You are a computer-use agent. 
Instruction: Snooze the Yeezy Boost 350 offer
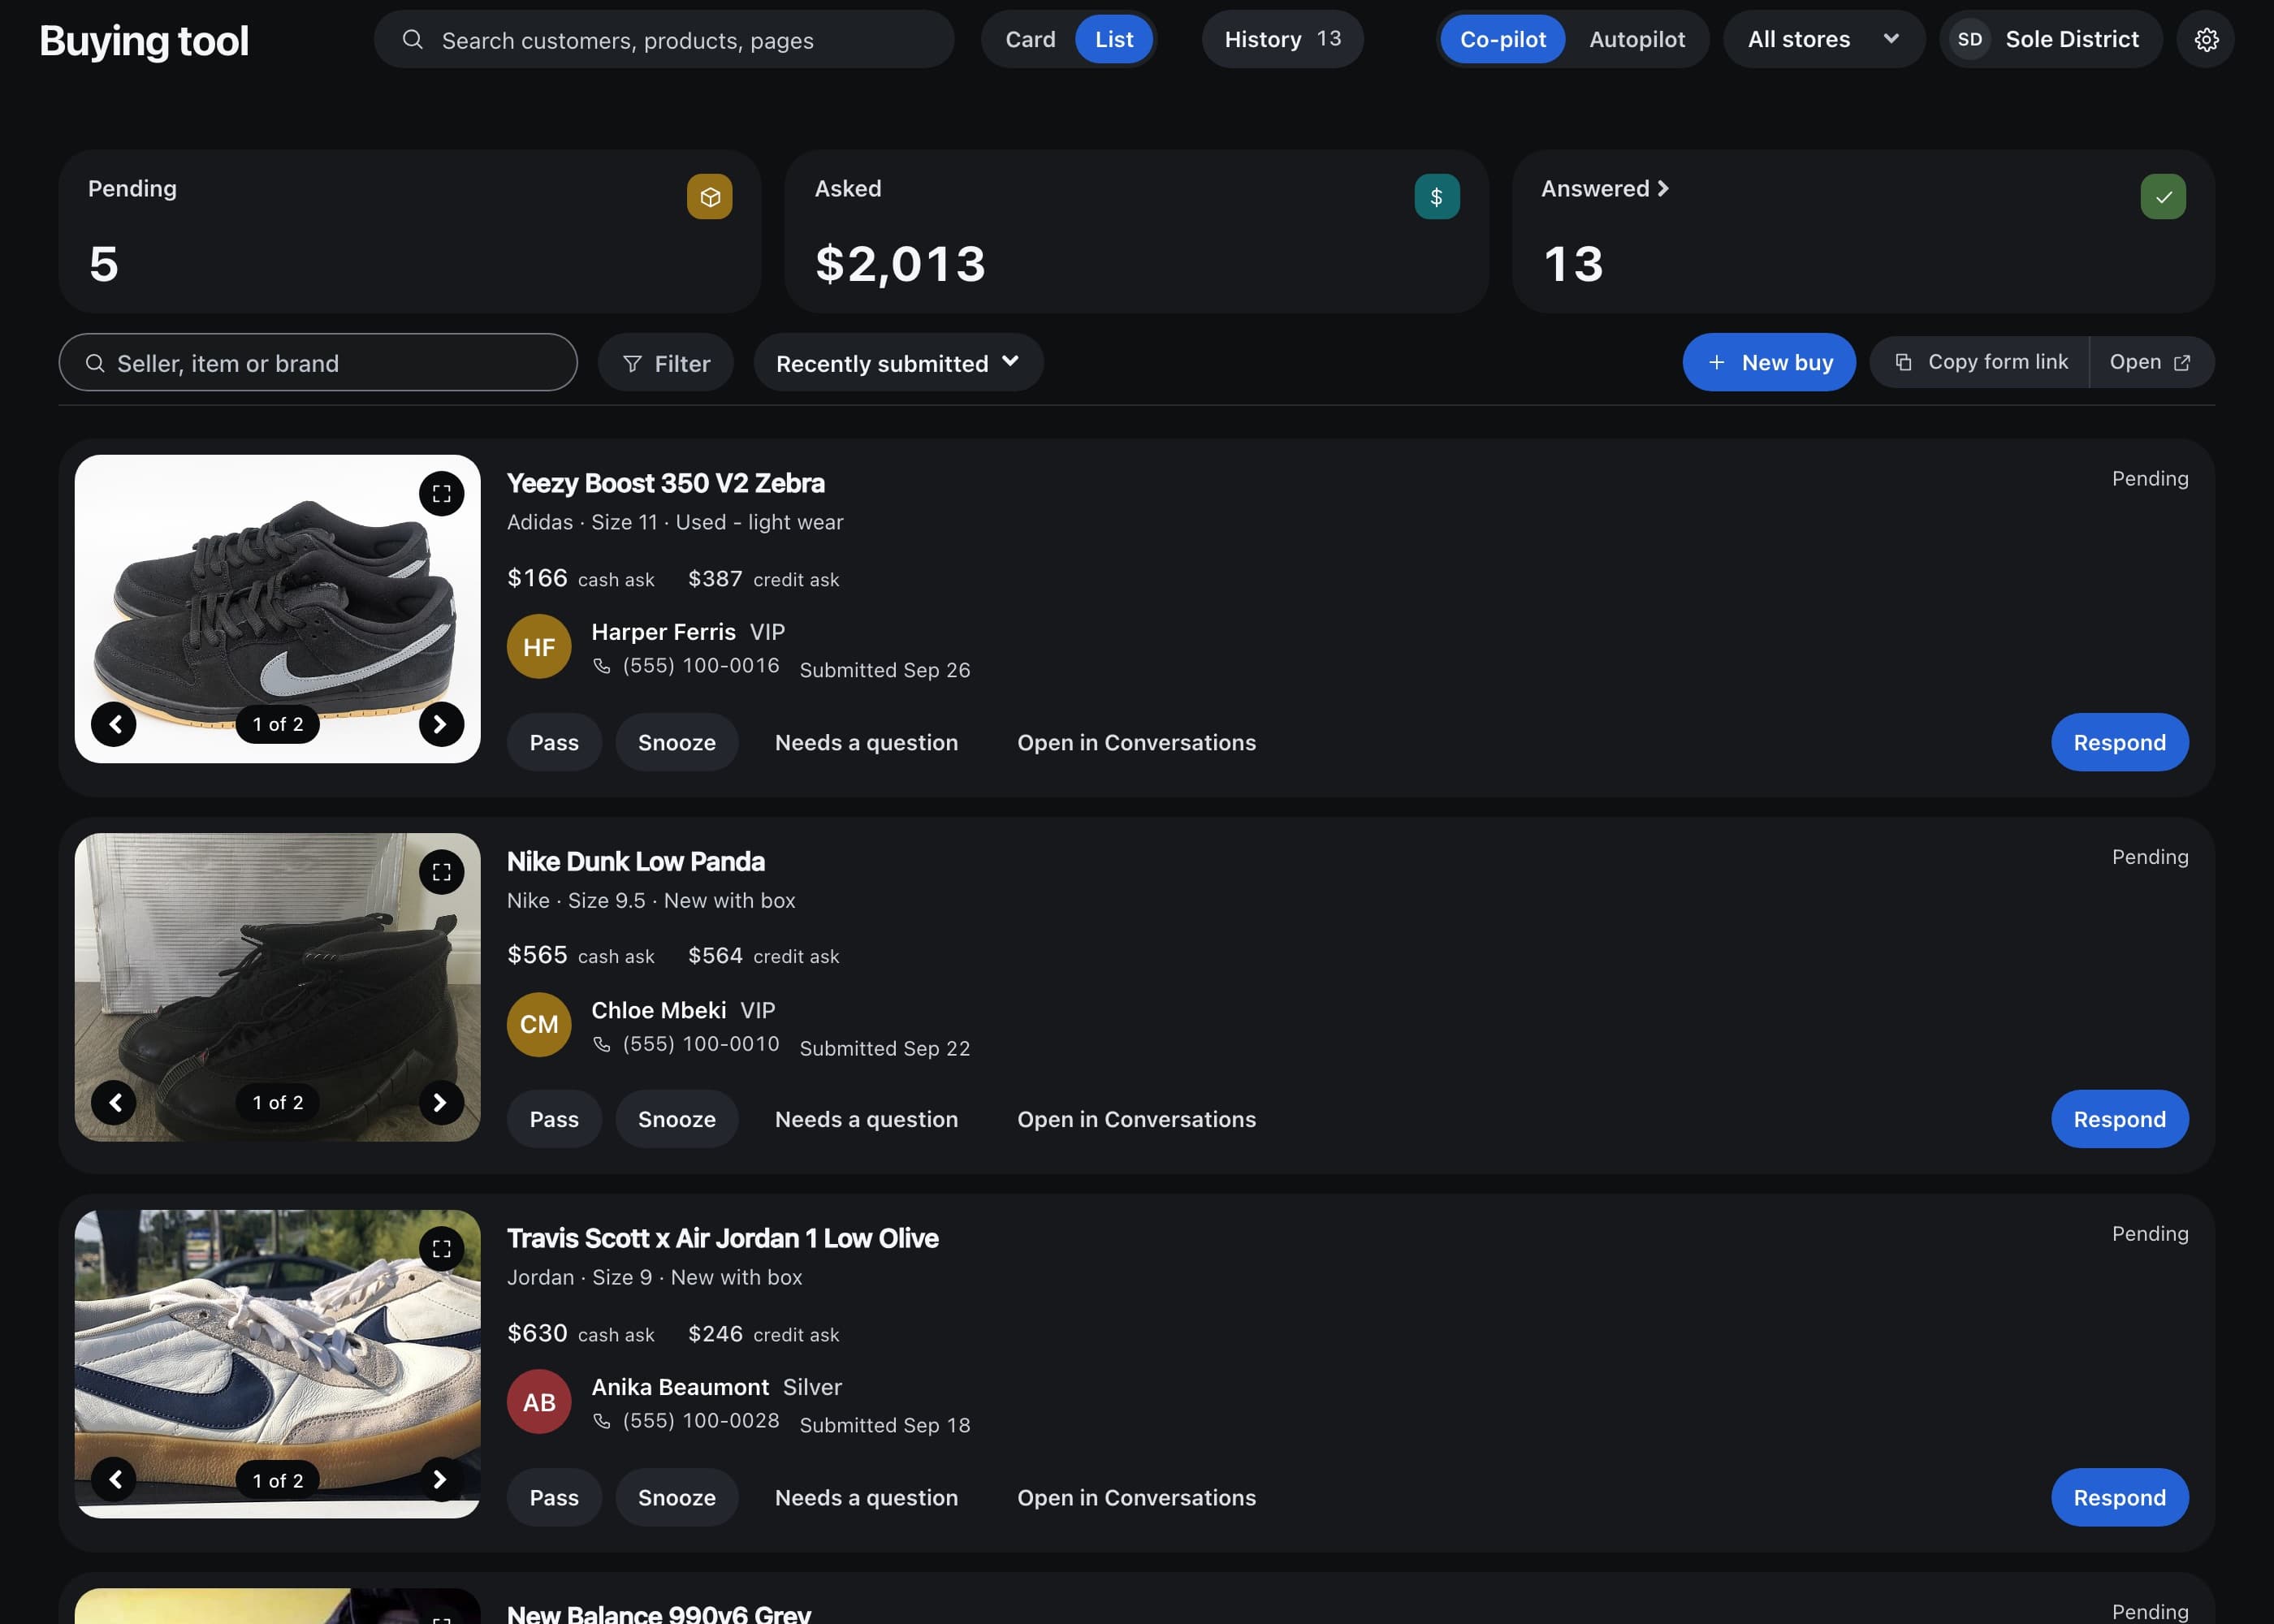[677, 742]
